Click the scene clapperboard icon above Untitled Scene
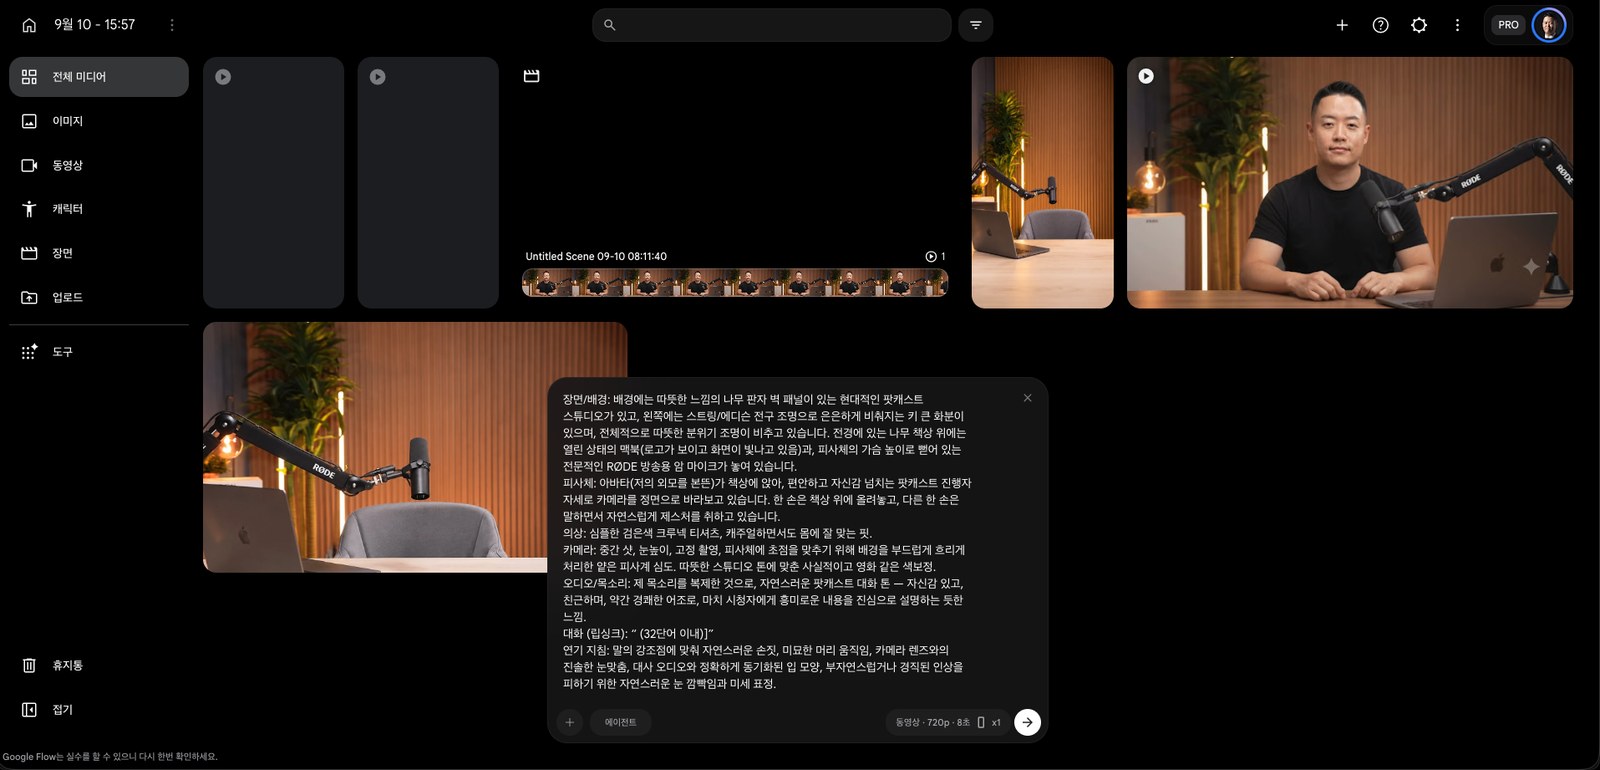 [532, 76]
